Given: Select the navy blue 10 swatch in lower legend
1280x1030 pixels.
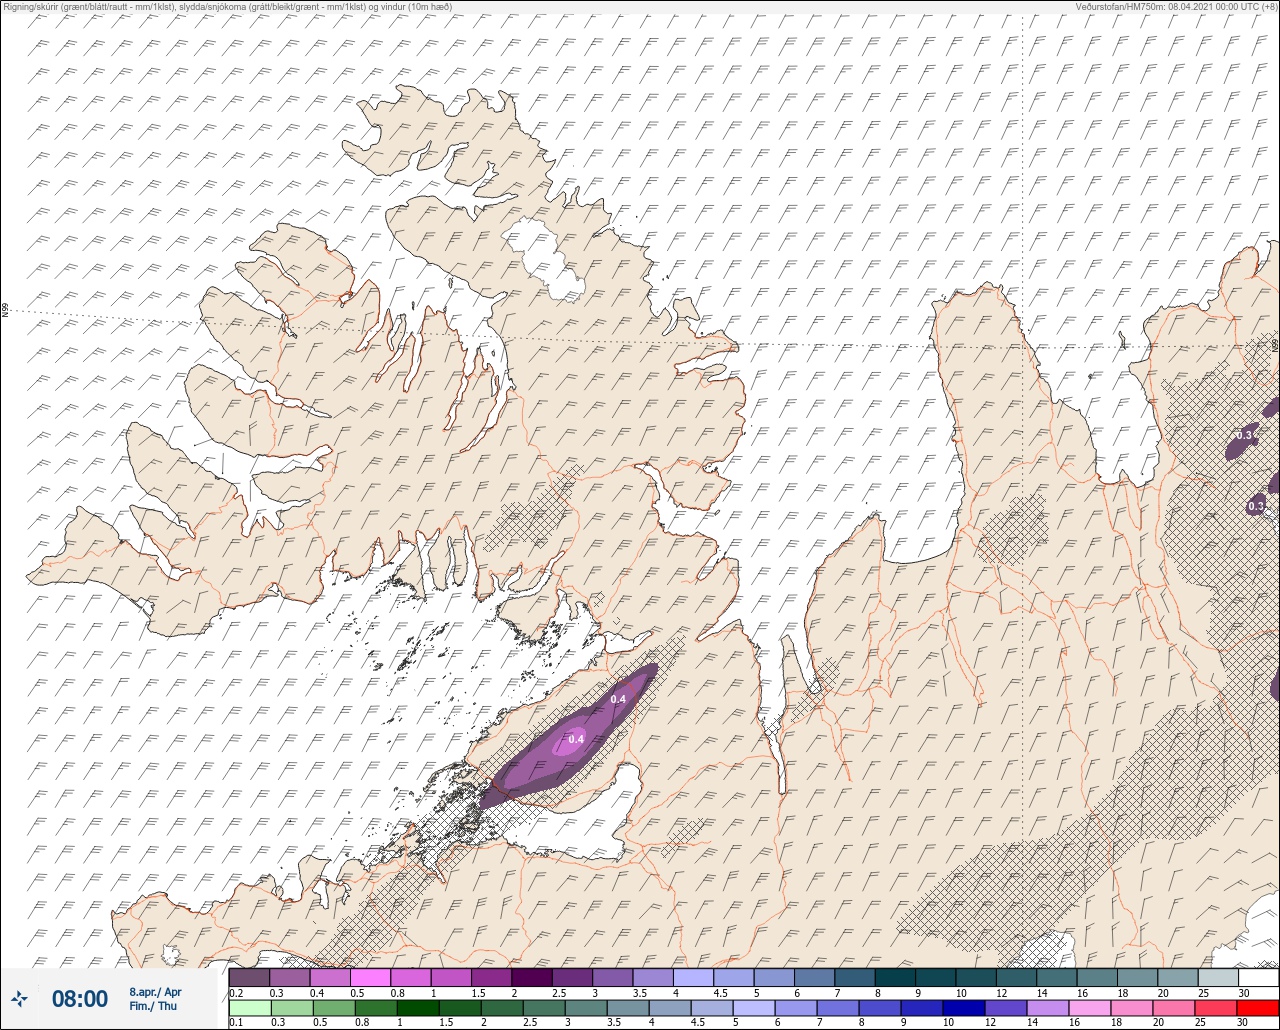Looking at the screenshot, I should coord(965,1008).
